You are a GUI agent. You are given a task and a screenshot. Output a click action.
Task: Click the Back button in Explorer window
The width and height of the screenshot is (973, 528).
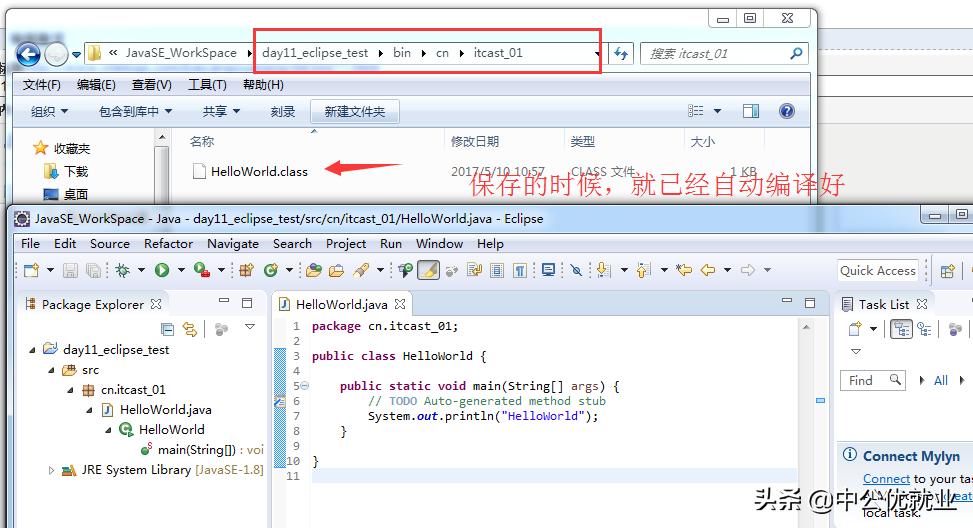coord(28,55)
